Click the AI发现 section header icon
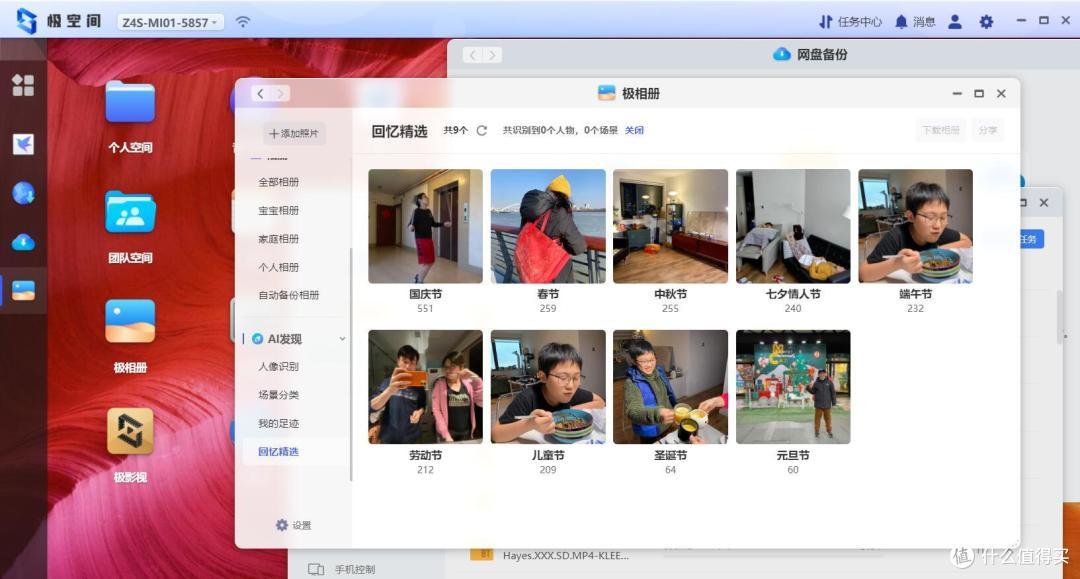This screenshot has height=579, width=1080. point(258,339)
